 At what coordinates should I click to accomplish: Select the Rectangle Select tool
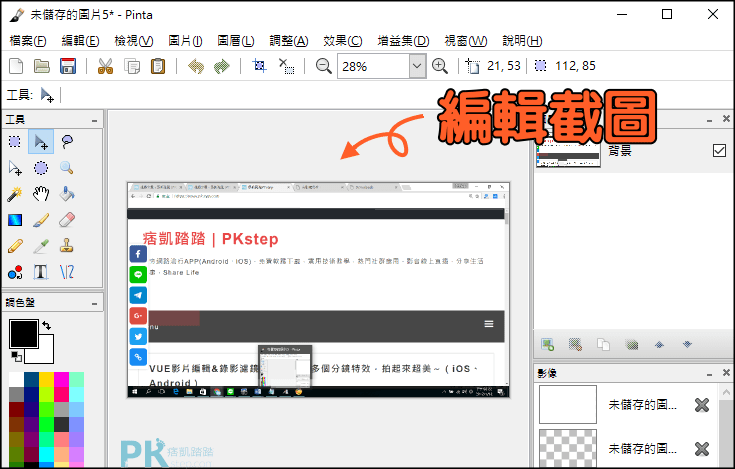15,141
